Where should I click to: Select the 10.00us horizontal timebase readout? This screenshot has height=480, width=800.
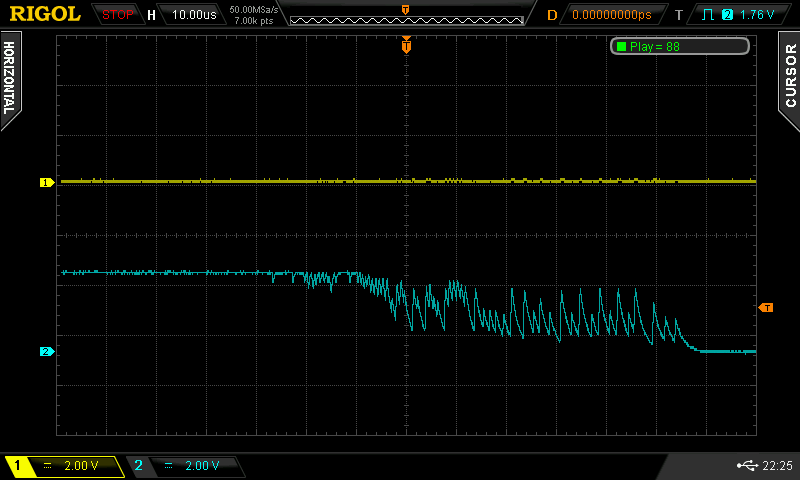pos(194,15)
